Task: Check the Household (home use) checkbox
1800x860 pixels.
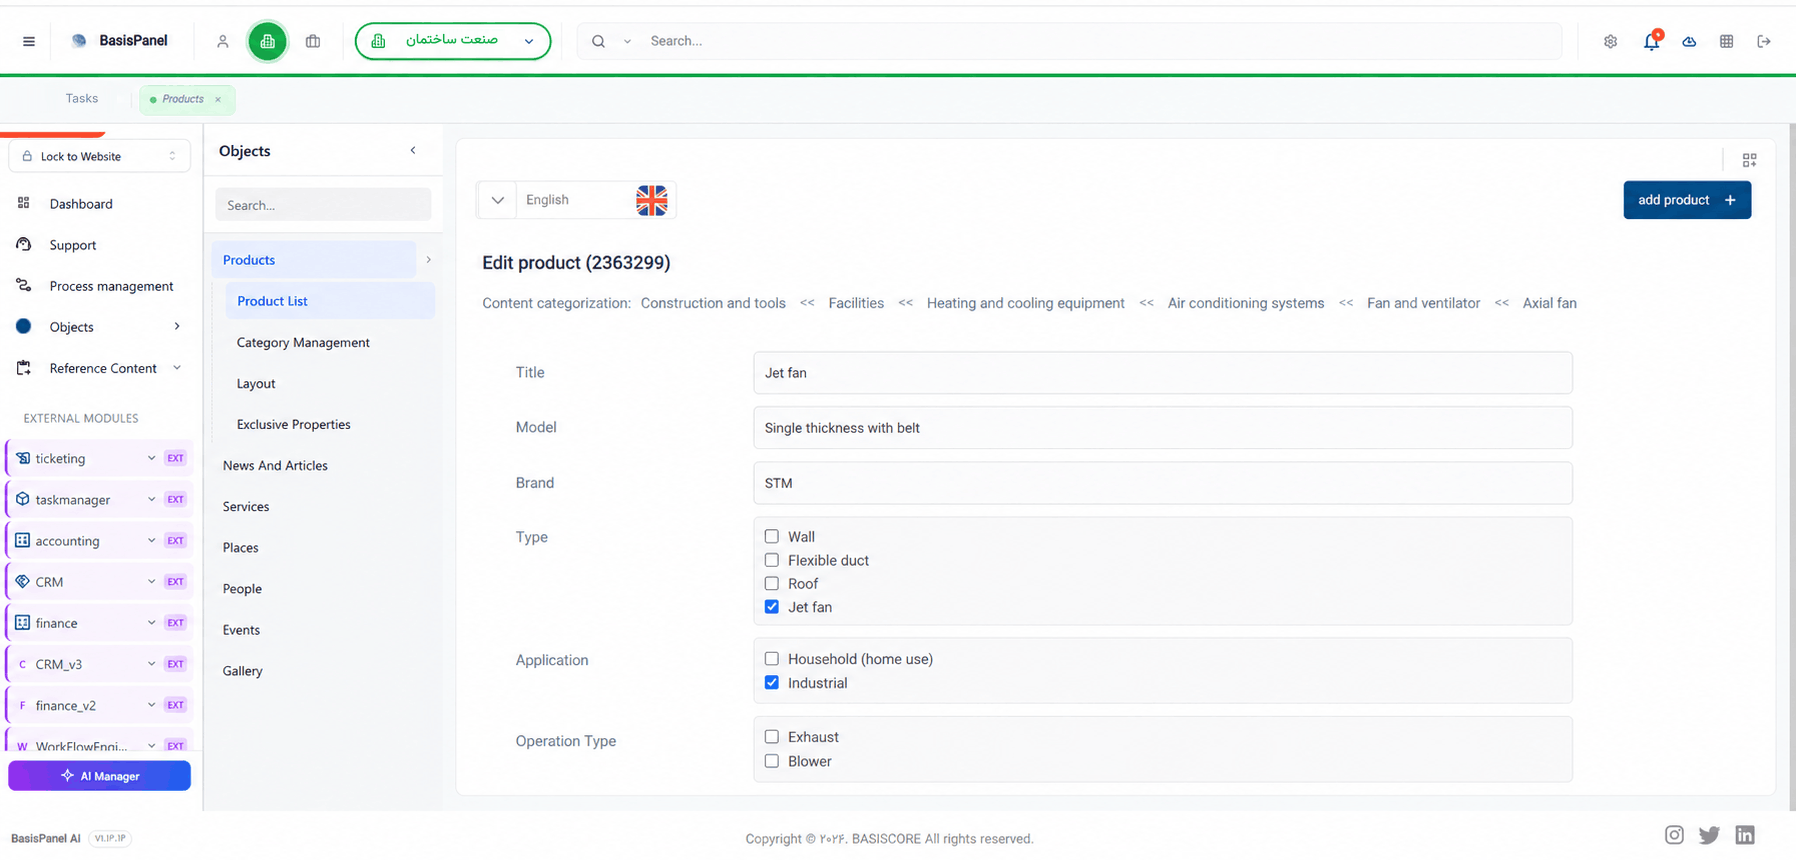Action: (771, 658)
